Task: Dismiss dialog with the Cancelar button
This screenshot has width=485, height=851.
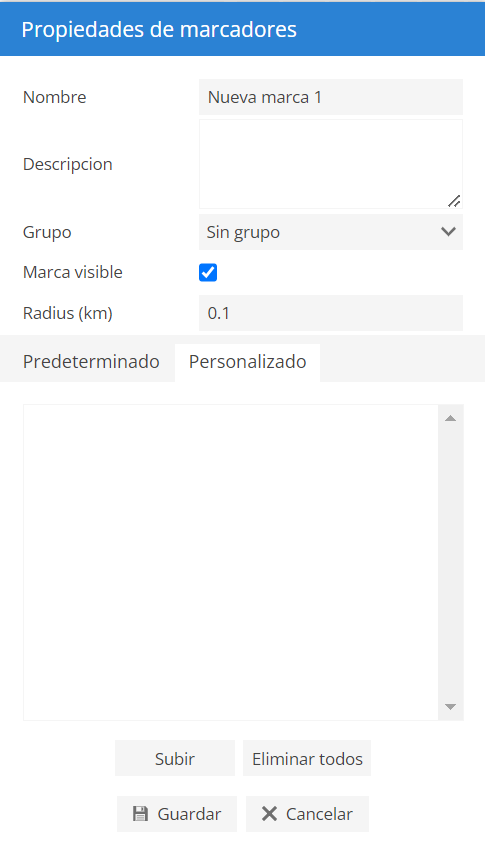Action: pyautogui.click(x=307, y=814)
